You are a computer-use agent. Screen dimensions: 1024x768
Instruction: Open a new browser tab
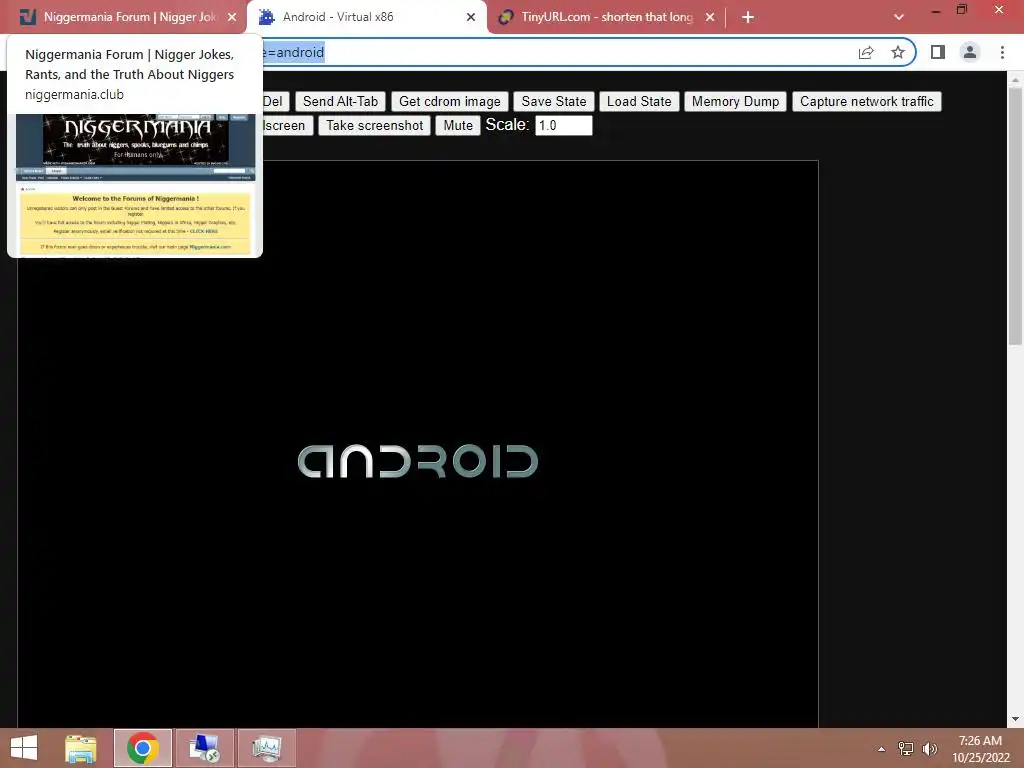point(748,17)
